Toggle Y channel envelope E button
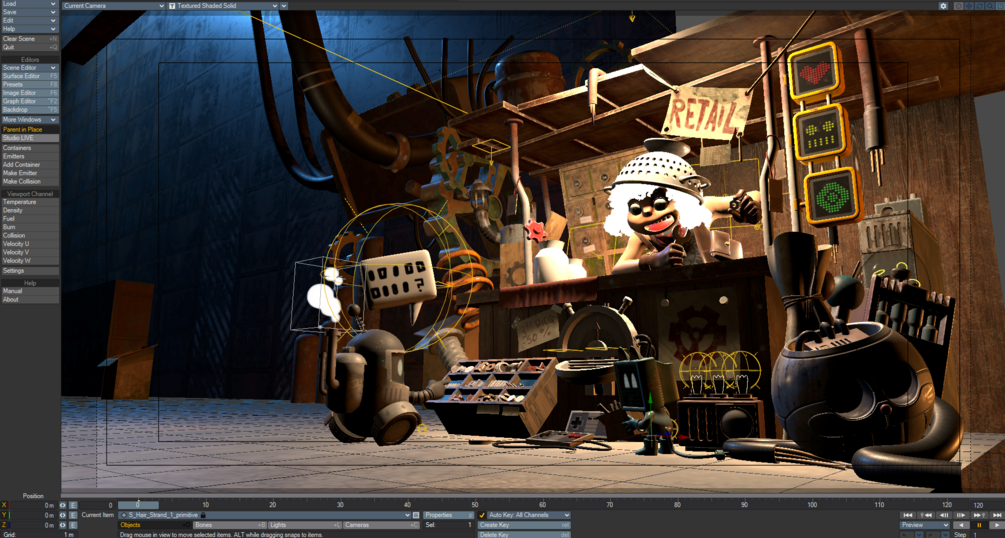 pos(73,515)
